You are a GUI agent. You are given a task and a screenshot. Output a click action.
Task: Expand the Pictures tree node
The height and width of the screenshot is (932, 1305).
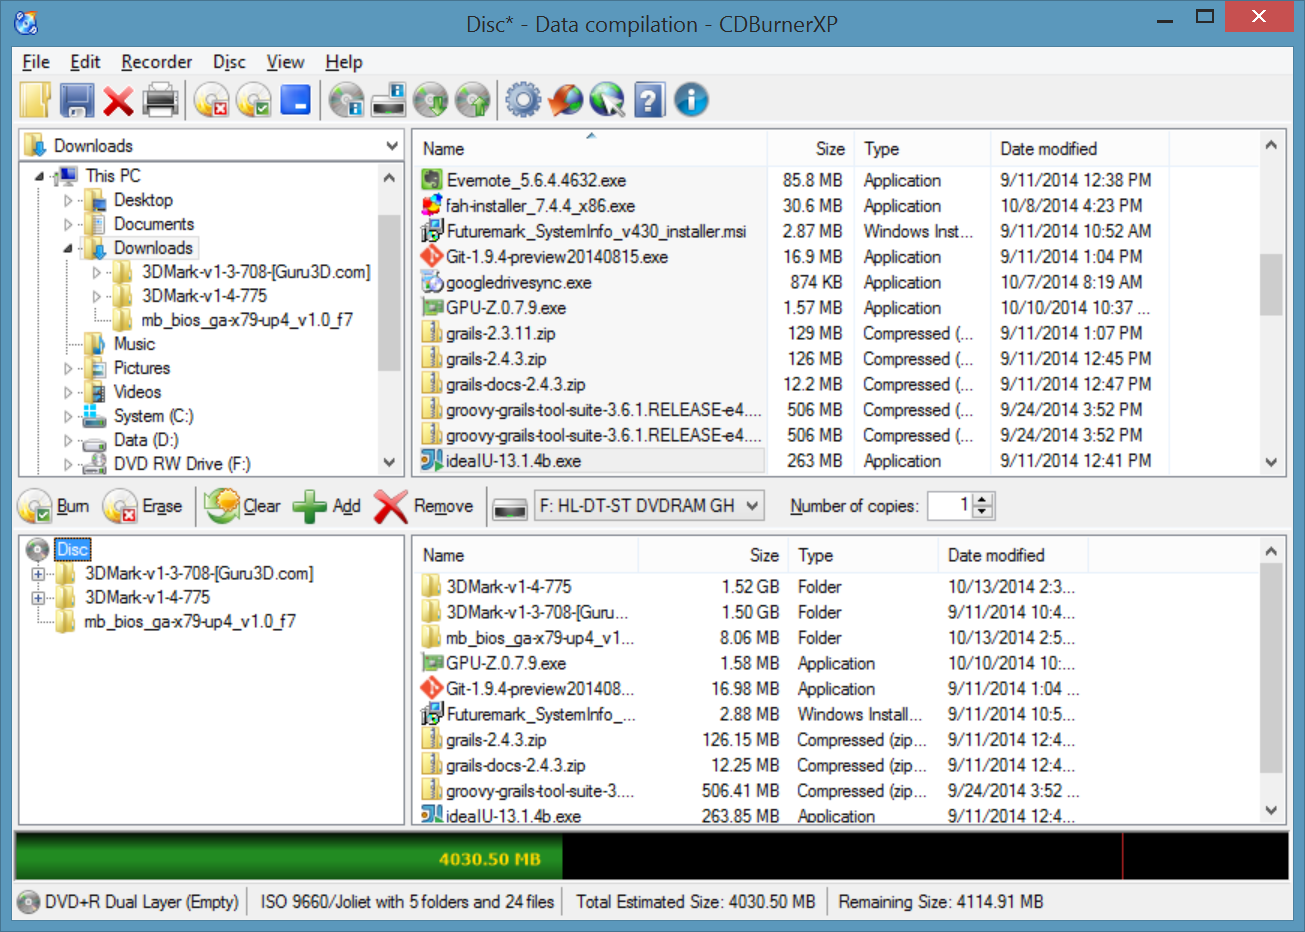68,368
